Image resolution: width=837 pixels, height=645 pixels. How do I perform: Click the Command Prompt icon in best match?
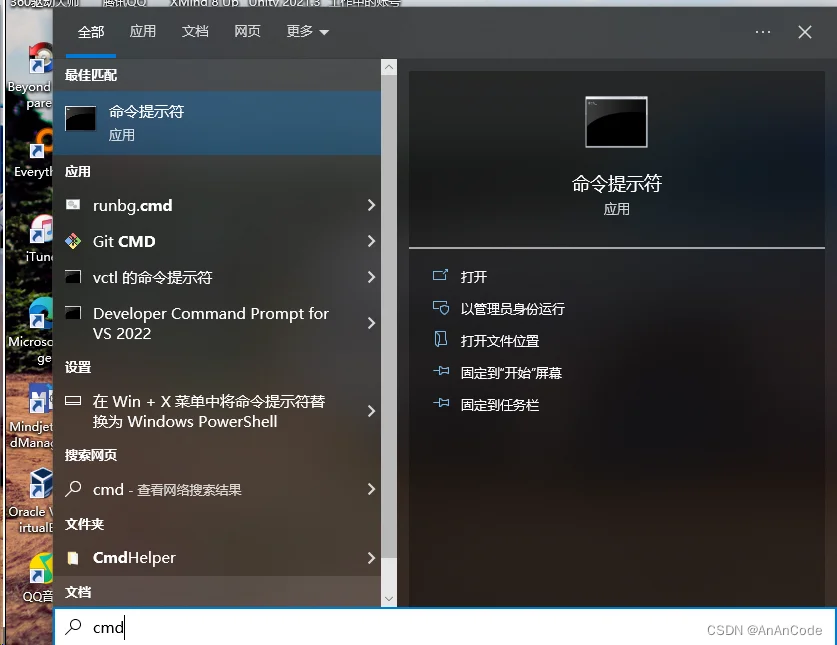[x=81, y=119]
